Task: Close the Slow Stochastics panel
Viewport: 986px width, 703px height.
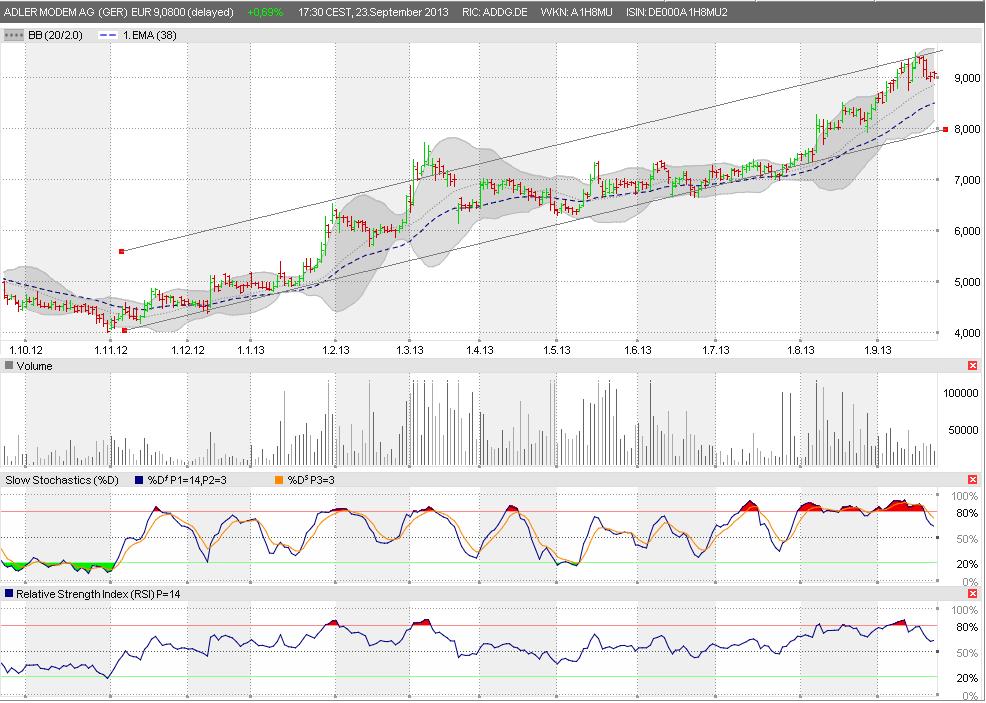Action: 972,480
